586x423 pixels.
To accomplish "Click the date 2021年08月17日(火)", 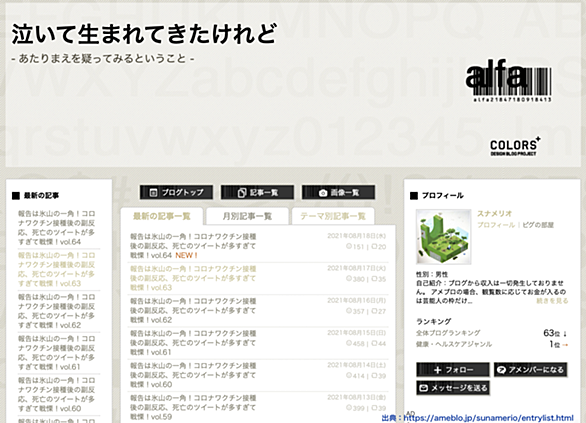I will click(357, 268).
